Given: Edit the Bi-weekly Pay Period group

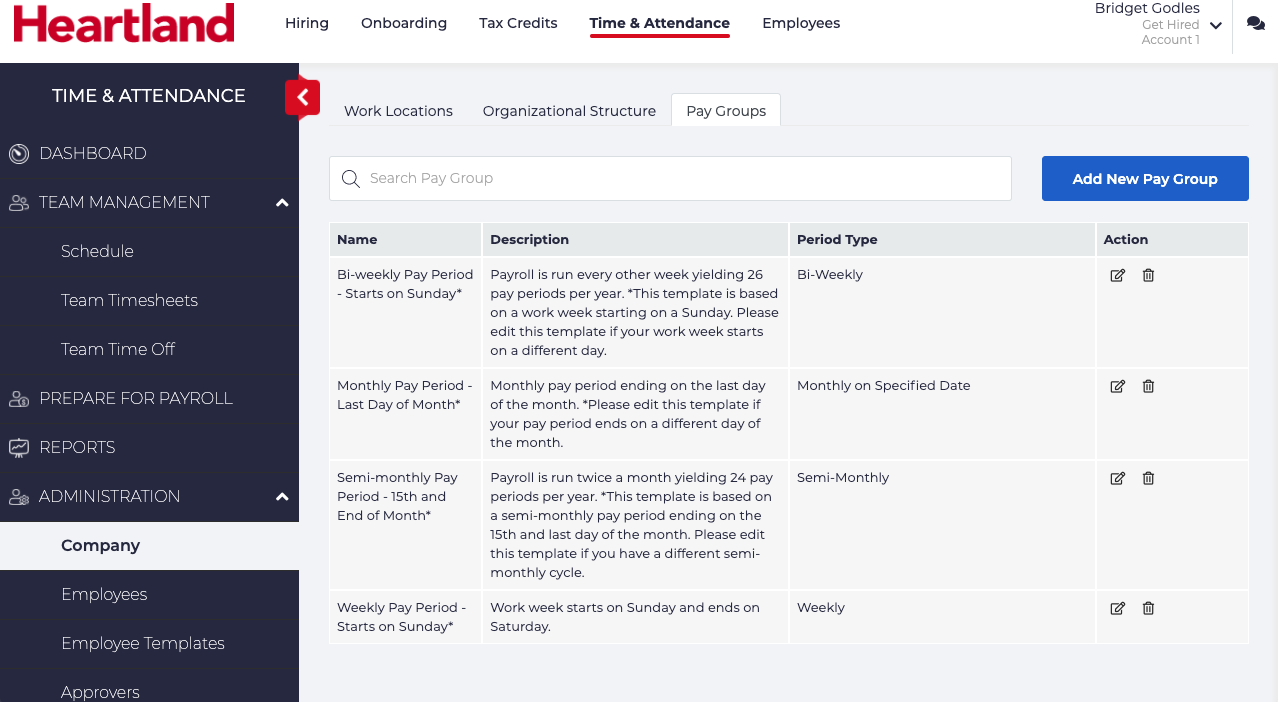Looking at the screenshot, I should click(x=1118, y=275).
